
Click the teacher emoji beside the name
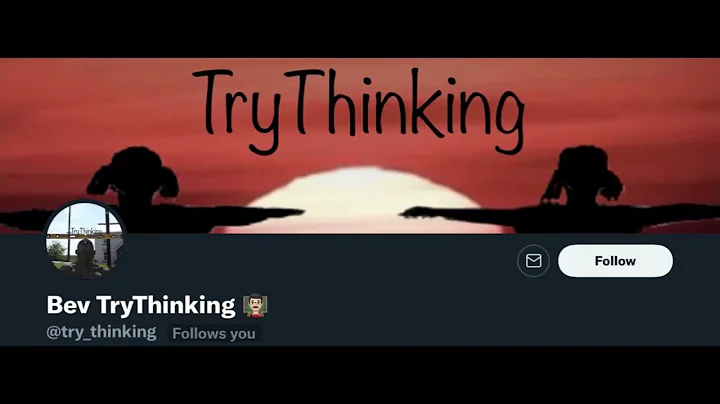pos(255,305)
